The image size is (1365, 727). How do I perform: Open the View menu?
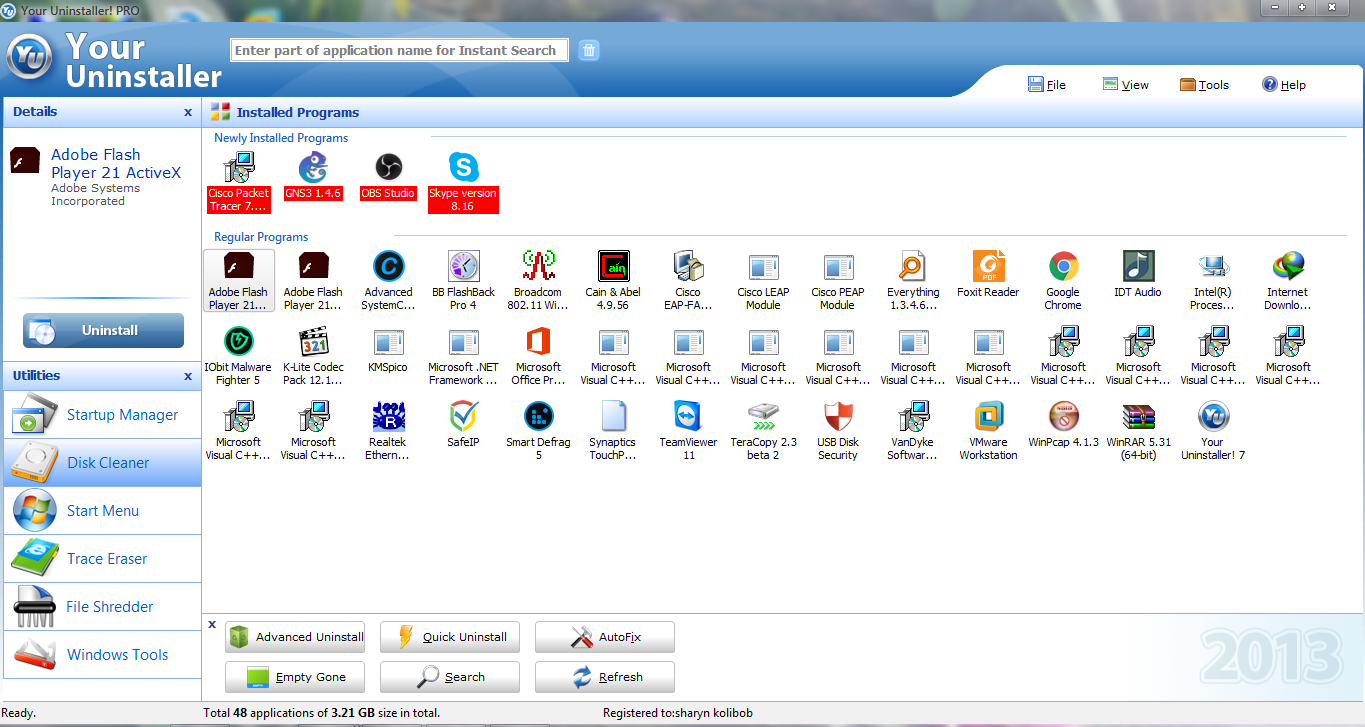coord(1126,84)
